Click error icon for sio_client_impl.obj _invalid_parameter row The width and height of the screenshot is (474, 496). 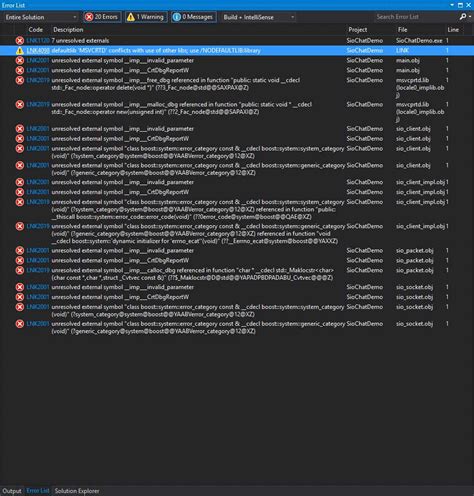coord(20,182)
